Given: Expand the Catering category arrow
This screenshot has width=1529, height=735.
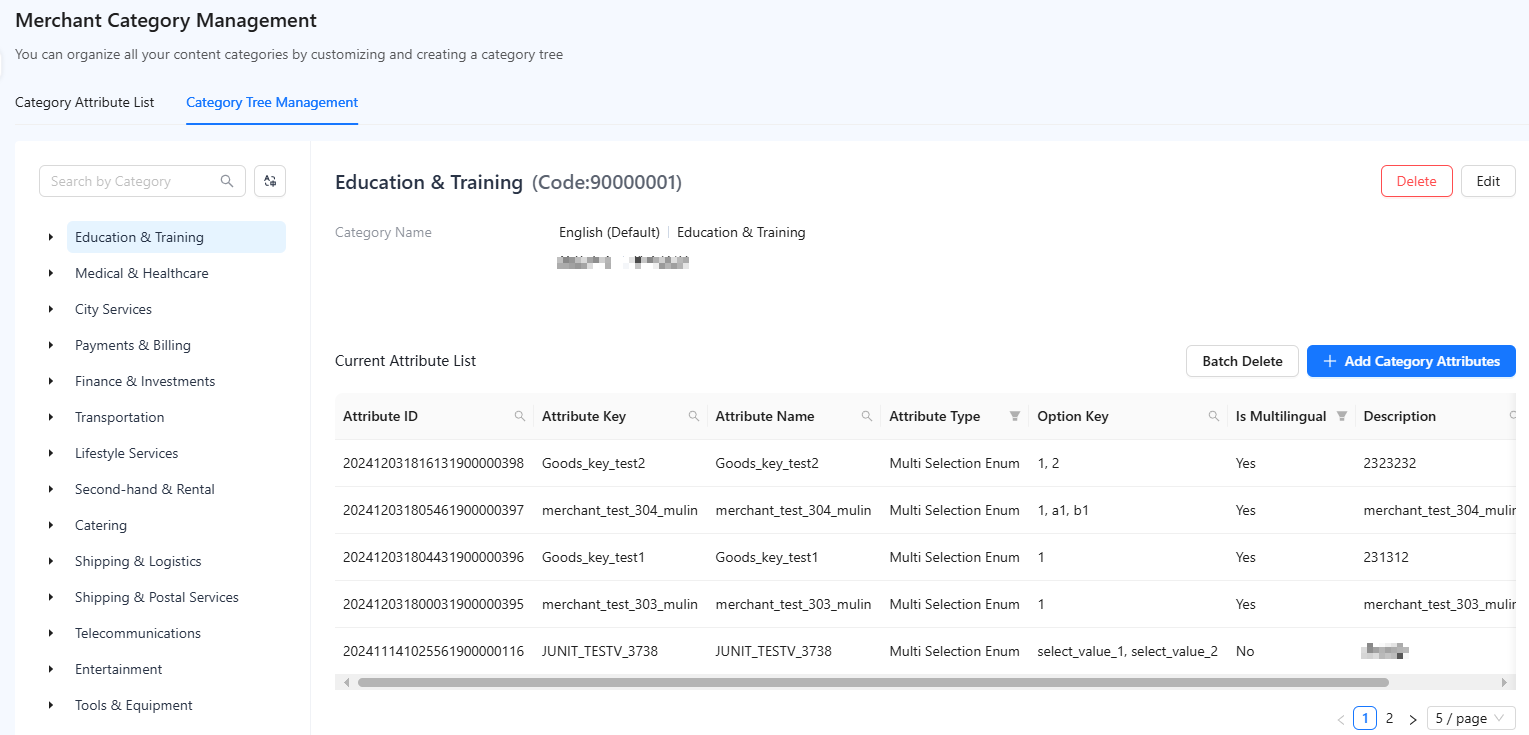Looking at the screenshot, I should [51, 525].
